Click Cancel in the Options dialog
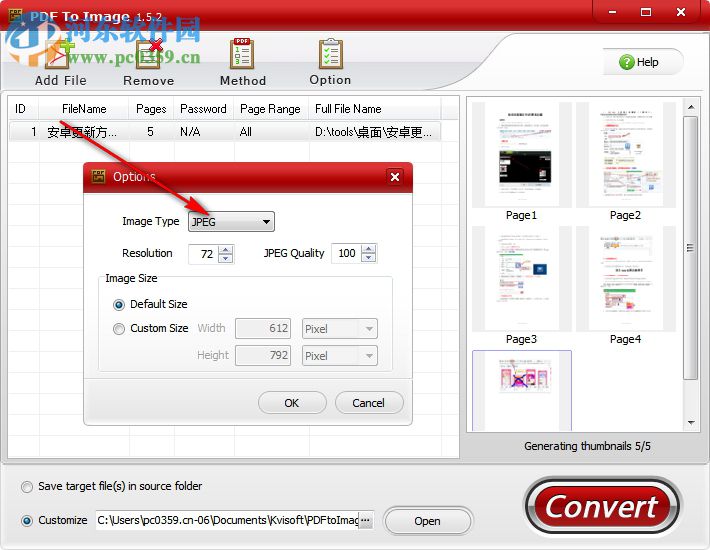 tap(369, 403)
